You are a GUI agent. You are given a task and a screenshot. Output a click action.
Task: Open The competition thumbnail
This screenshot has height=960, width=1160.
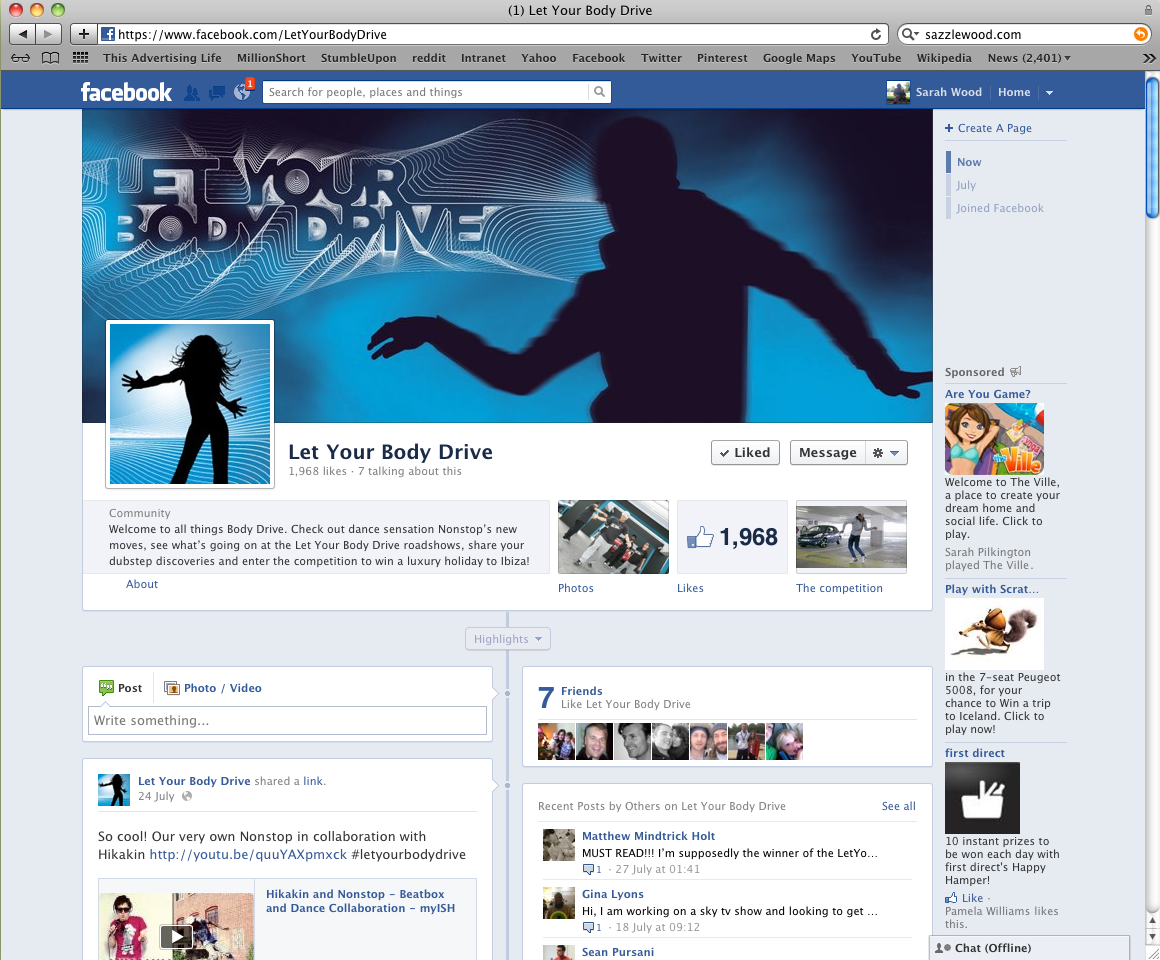pyautogui.click(x=851, y=537)
